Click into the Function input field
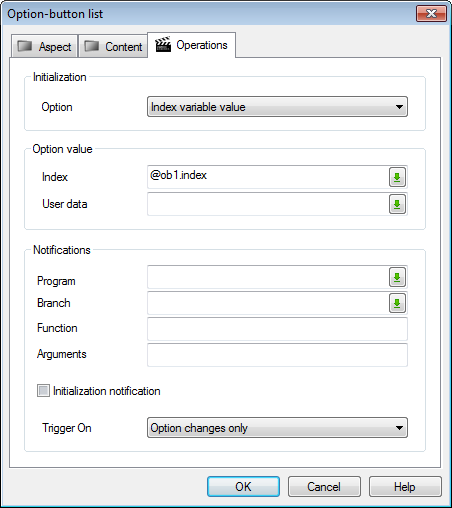Viewport: 452px width, 508px height. 277,329
